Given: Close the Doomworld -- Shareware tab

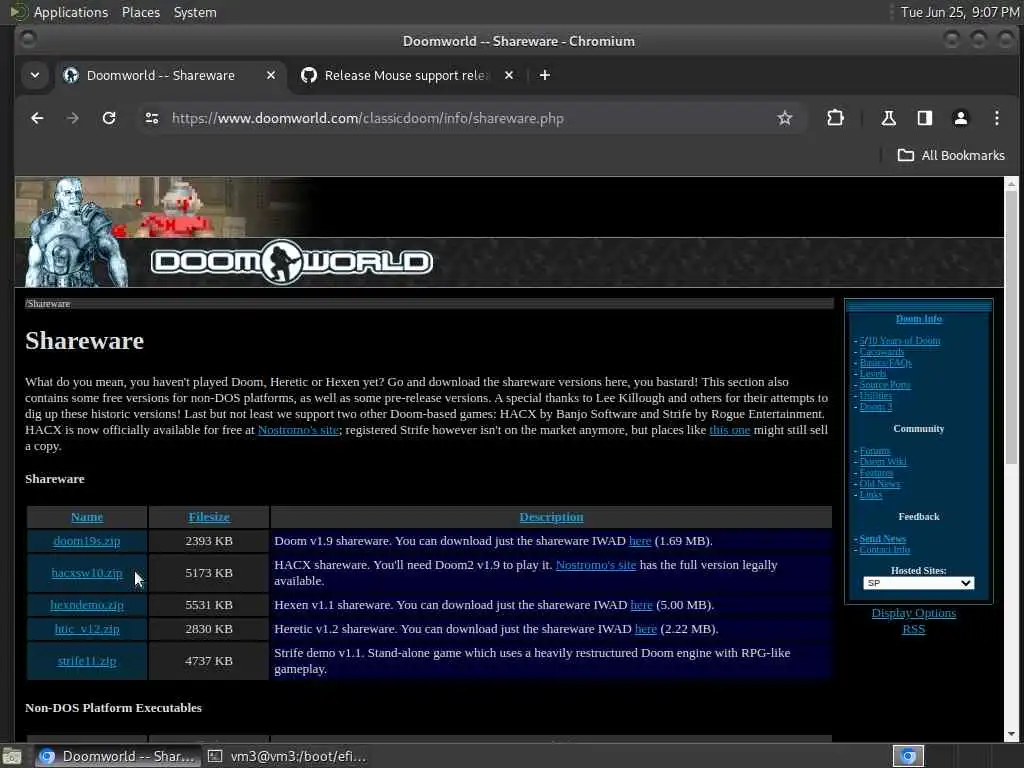Looking at the screenshot, I should point(271,76).
